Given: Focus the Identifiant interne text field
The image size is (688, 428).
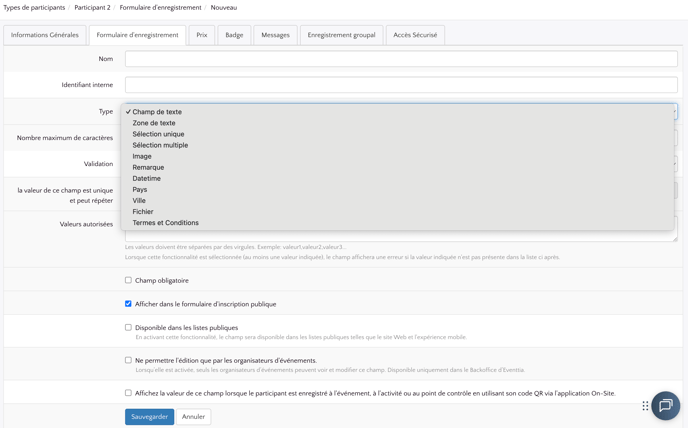Looking at the screenshot, I should [x=400, y=85].
